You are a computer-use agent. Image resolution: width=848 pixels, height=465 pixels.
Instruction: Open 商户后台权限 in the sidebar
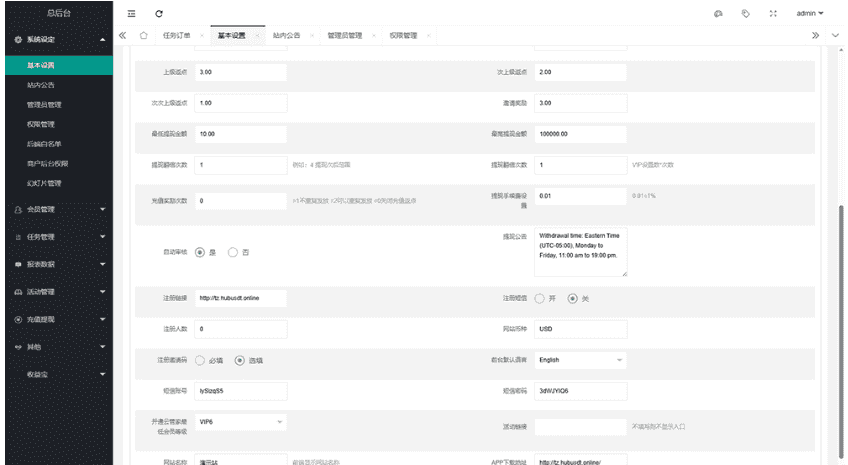59,164
